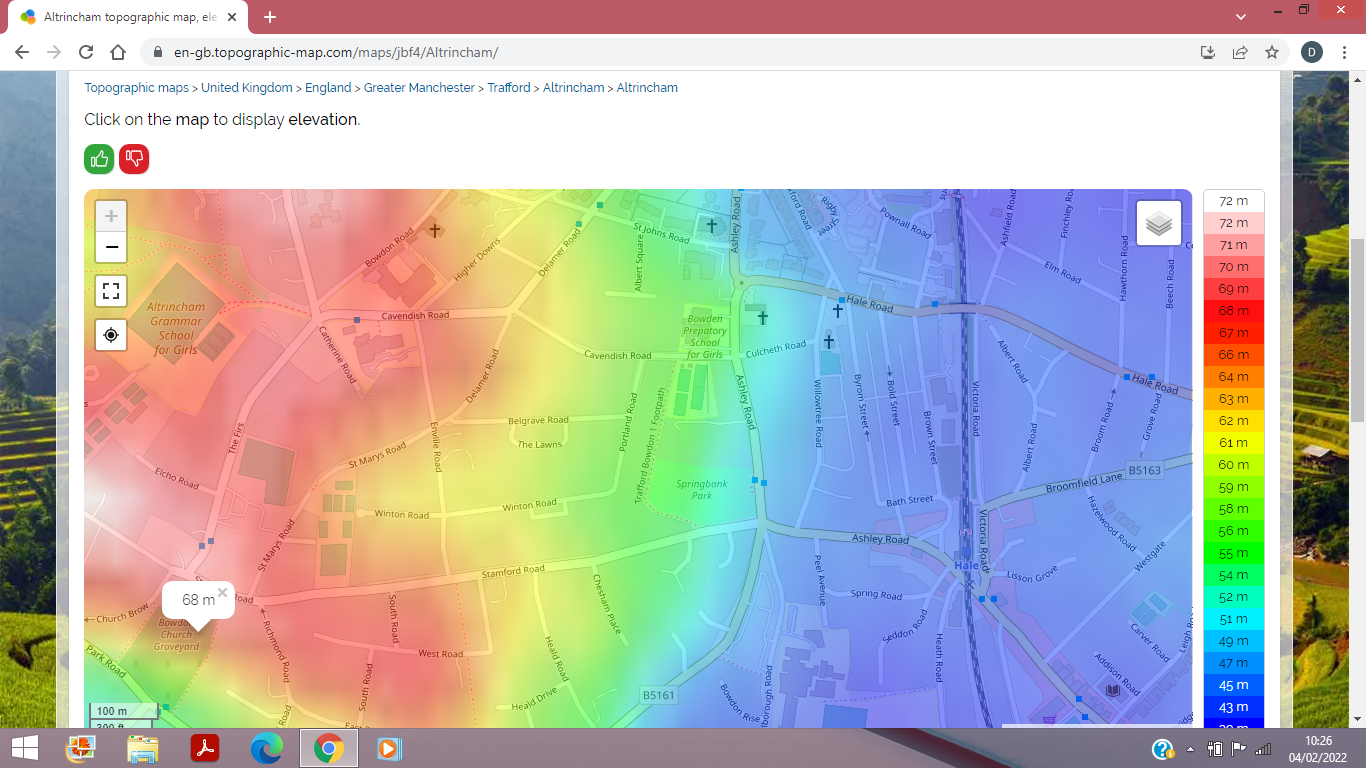Viewport: 1366px width, 768px height.
Task: Click the B5163 road shield label
Action: (1145, 469)
